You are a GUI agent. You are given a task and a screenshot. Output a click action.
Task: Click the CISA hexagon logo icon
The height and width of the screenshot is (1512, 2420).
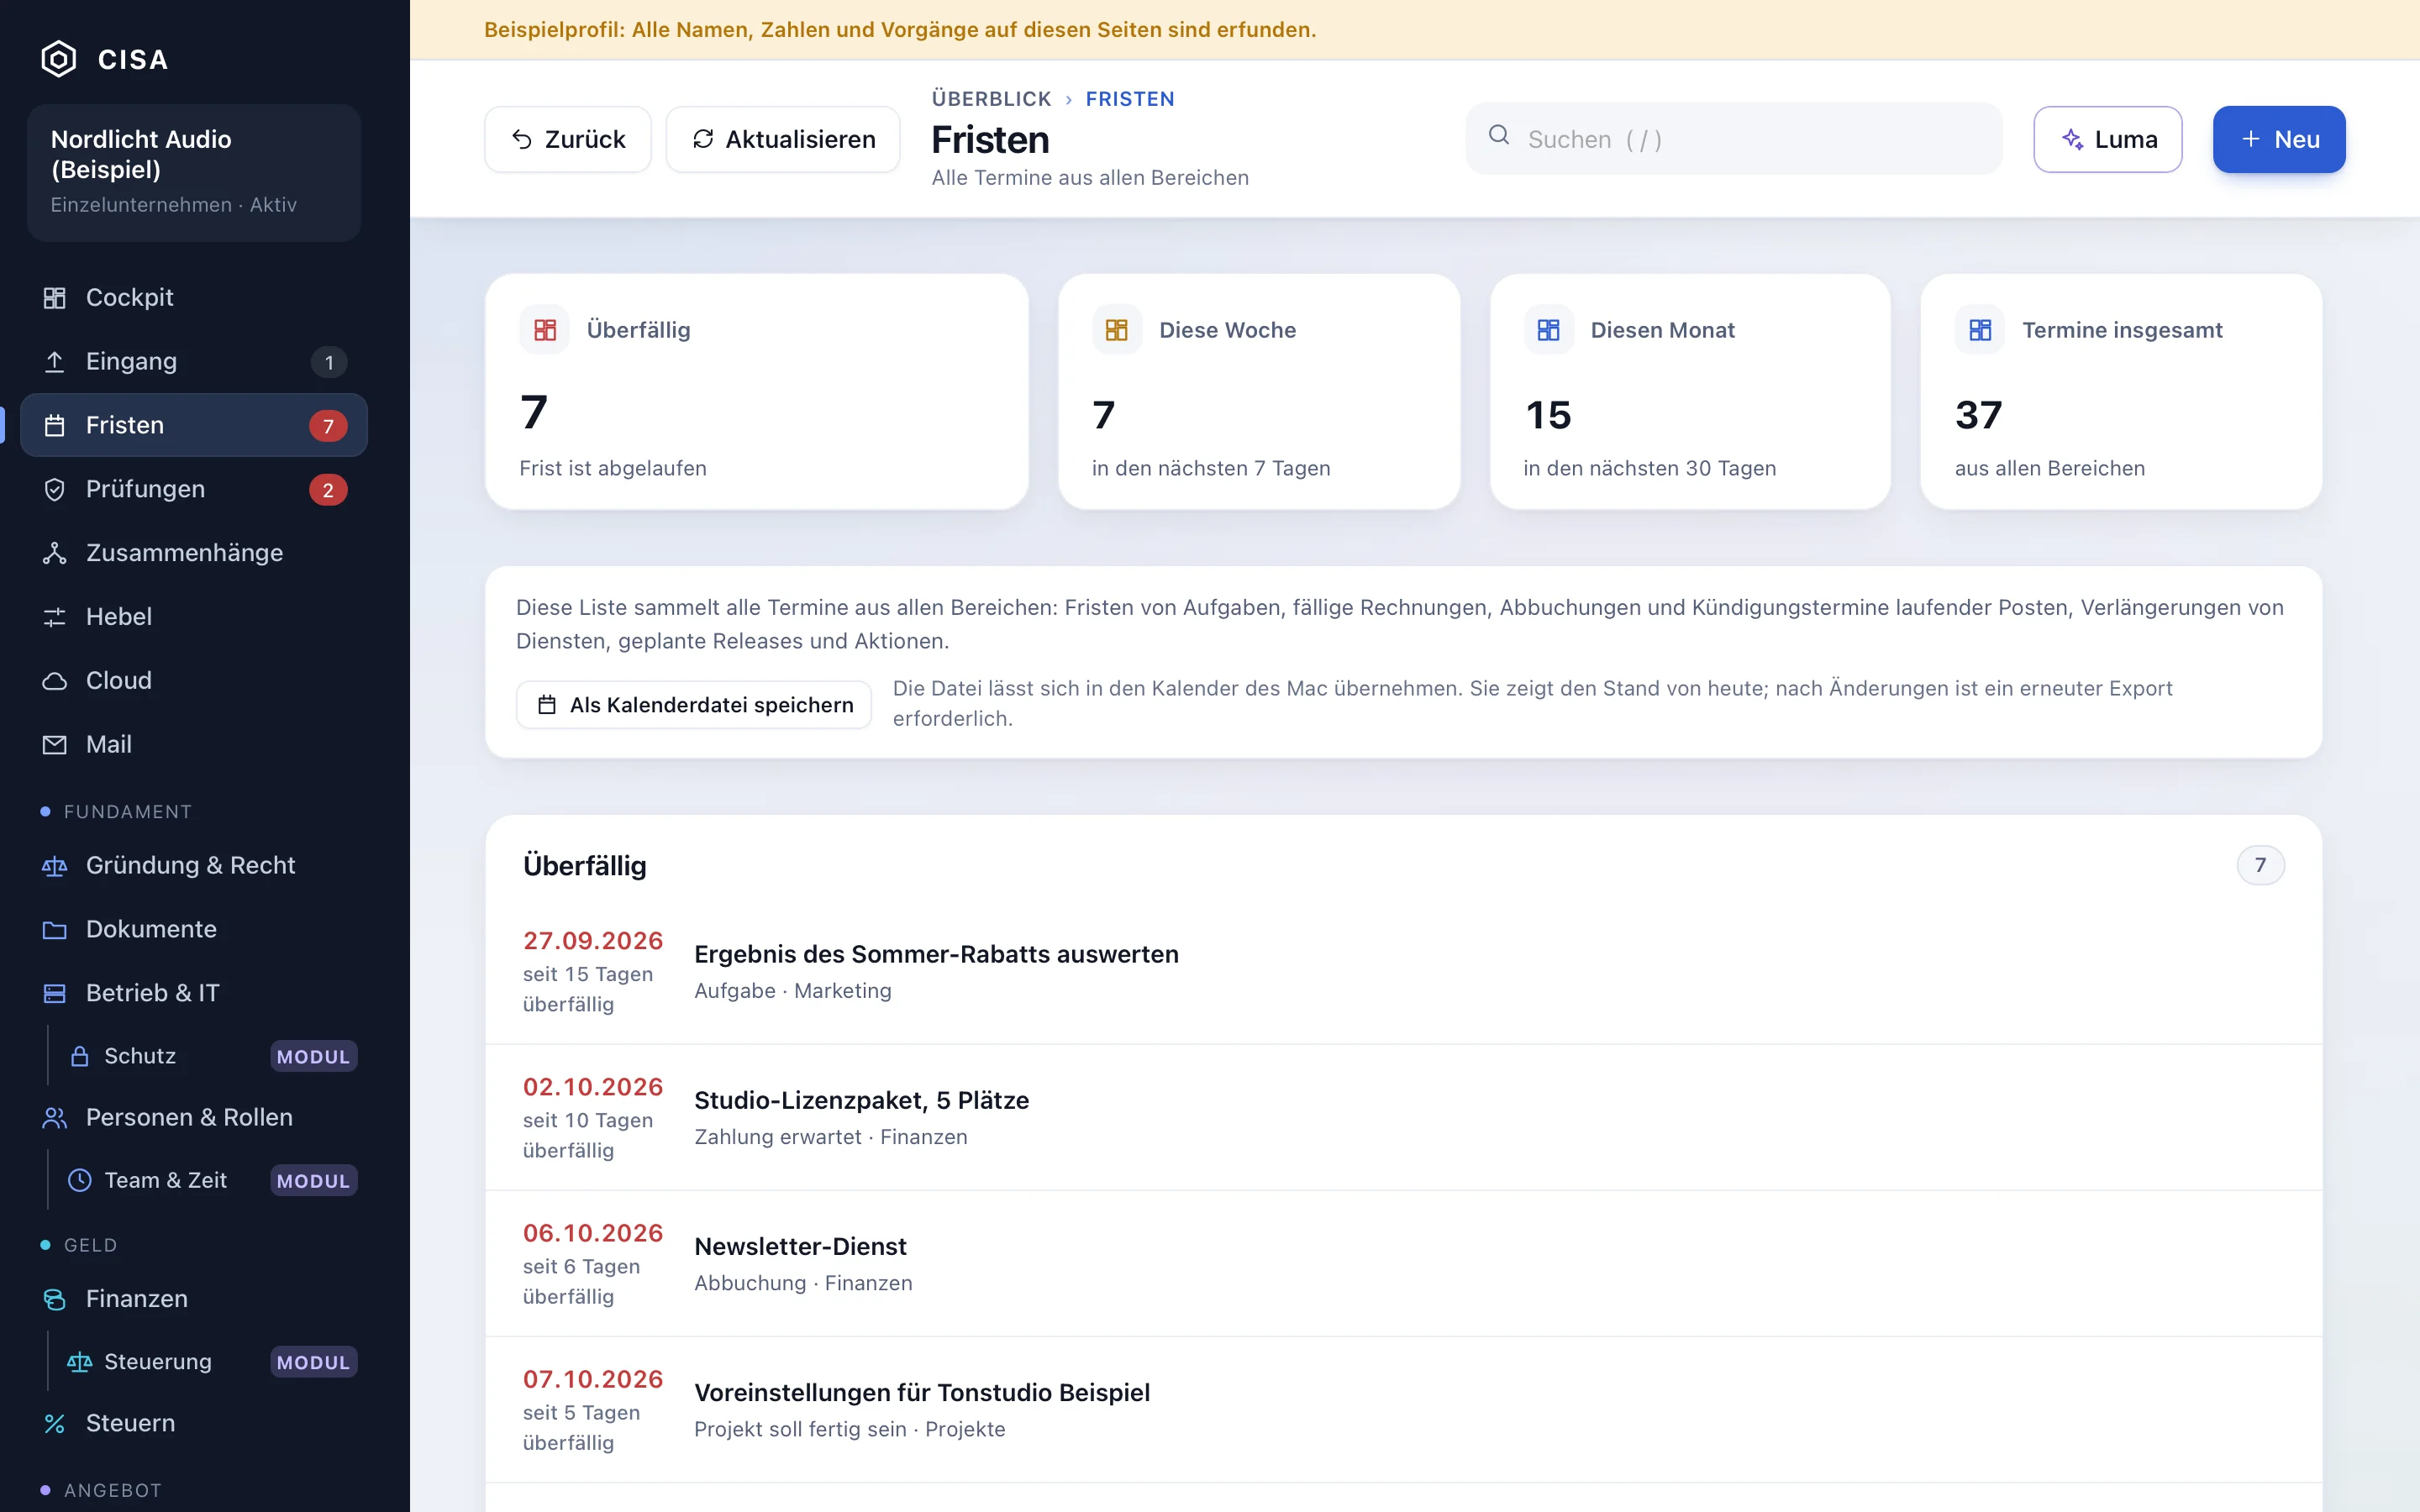click(x=59, y=59)
